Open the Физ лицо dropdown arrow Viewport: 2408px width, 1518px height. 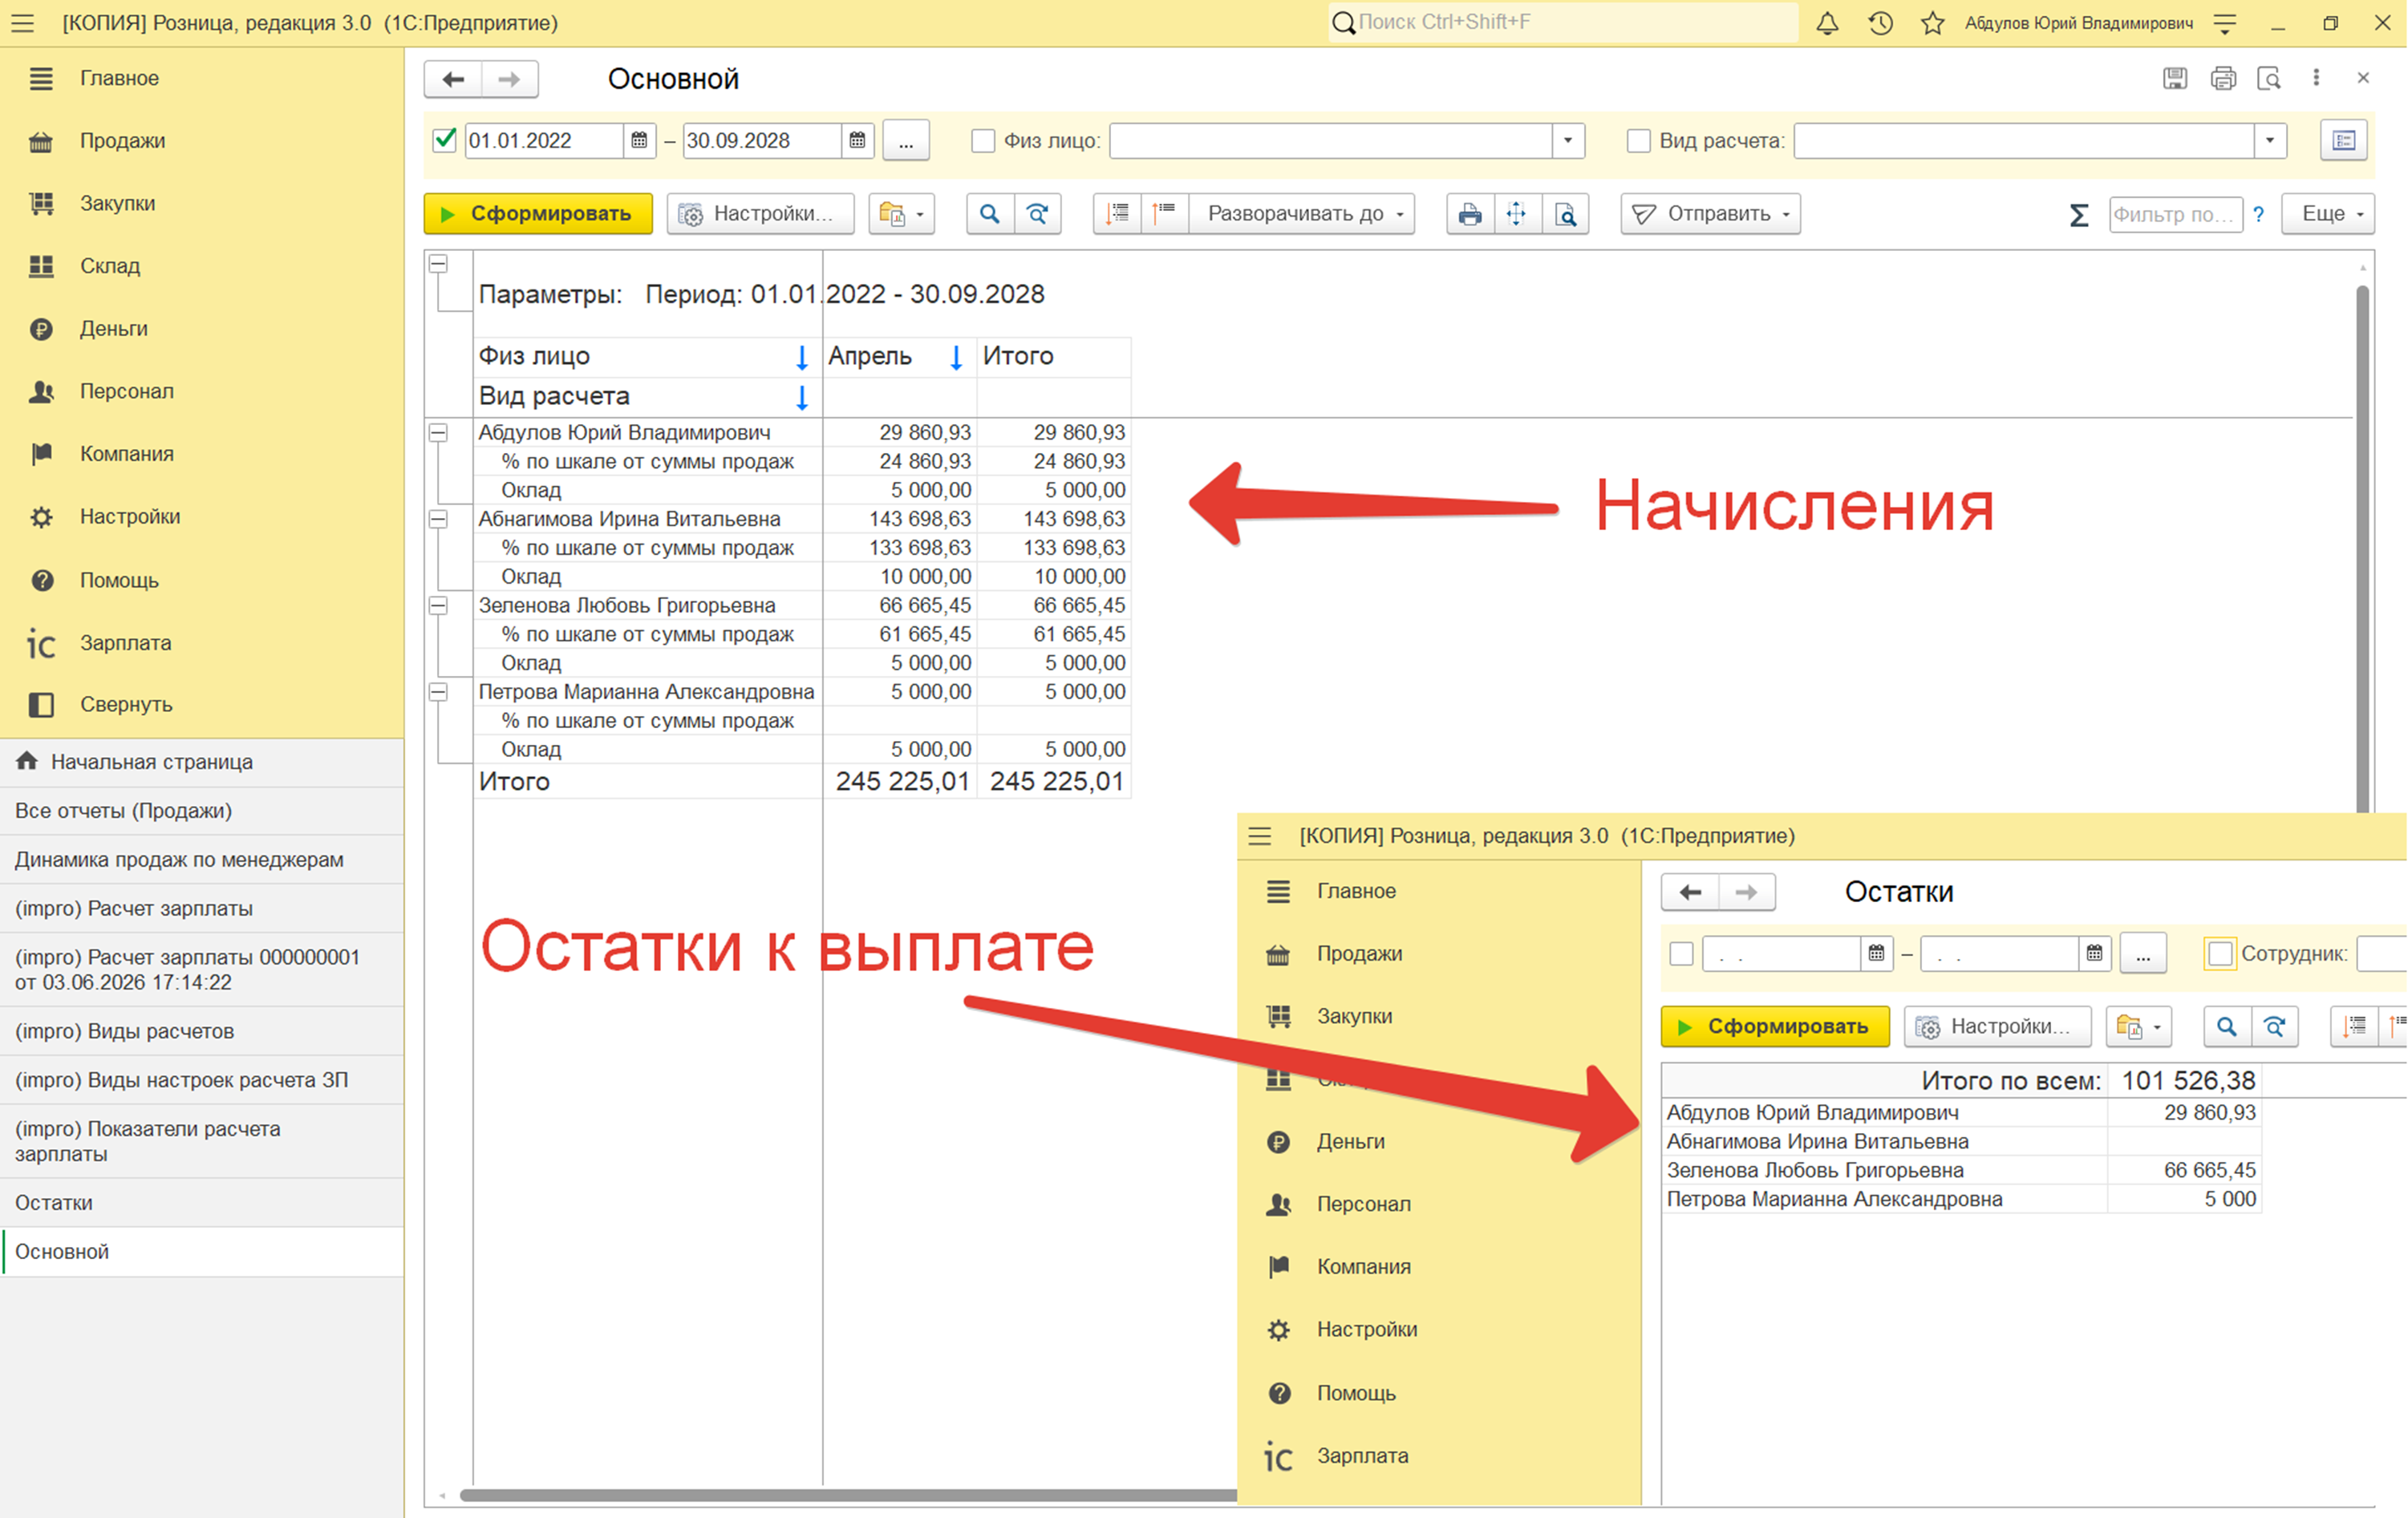click(x=1568, y=140)
